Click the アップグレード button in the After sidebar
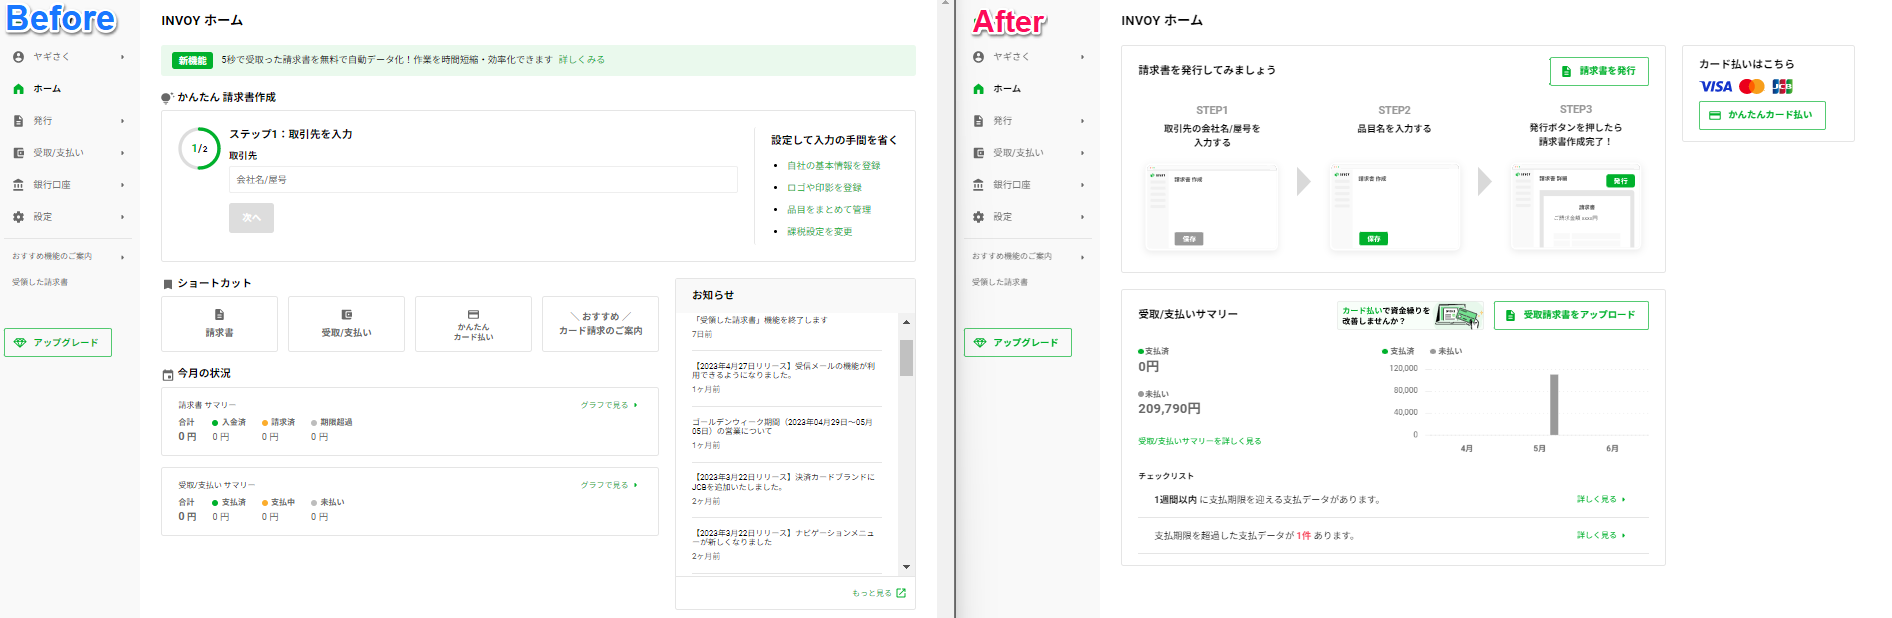The image size is (1892, 618). (1018, 343)
